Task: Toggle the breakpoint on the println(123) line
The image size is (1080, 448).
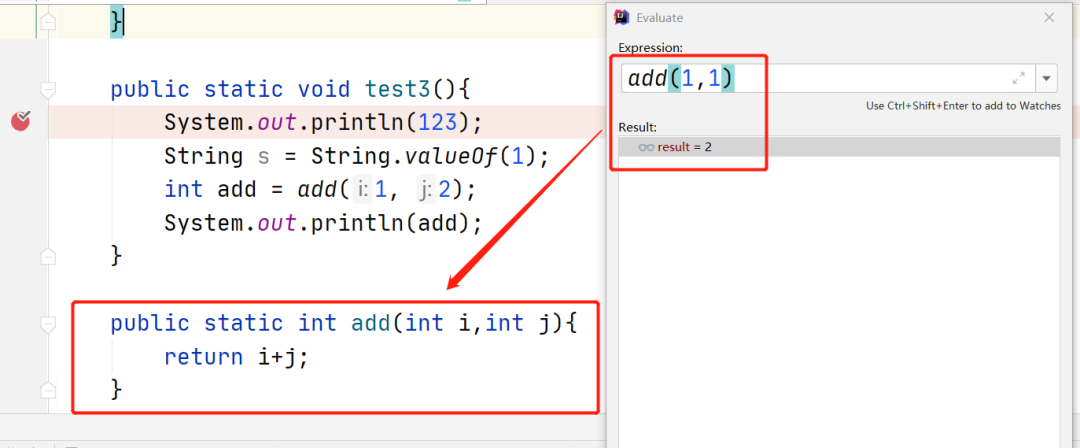Action: point(21,122)
